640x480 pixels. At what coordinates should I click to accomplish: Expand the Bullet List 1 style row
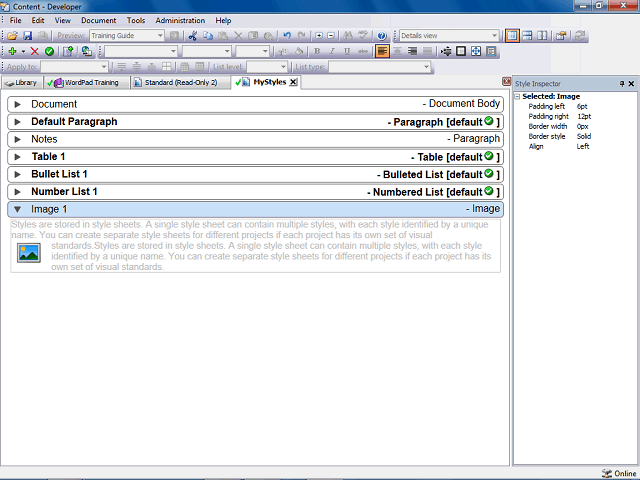coord(18,175)
